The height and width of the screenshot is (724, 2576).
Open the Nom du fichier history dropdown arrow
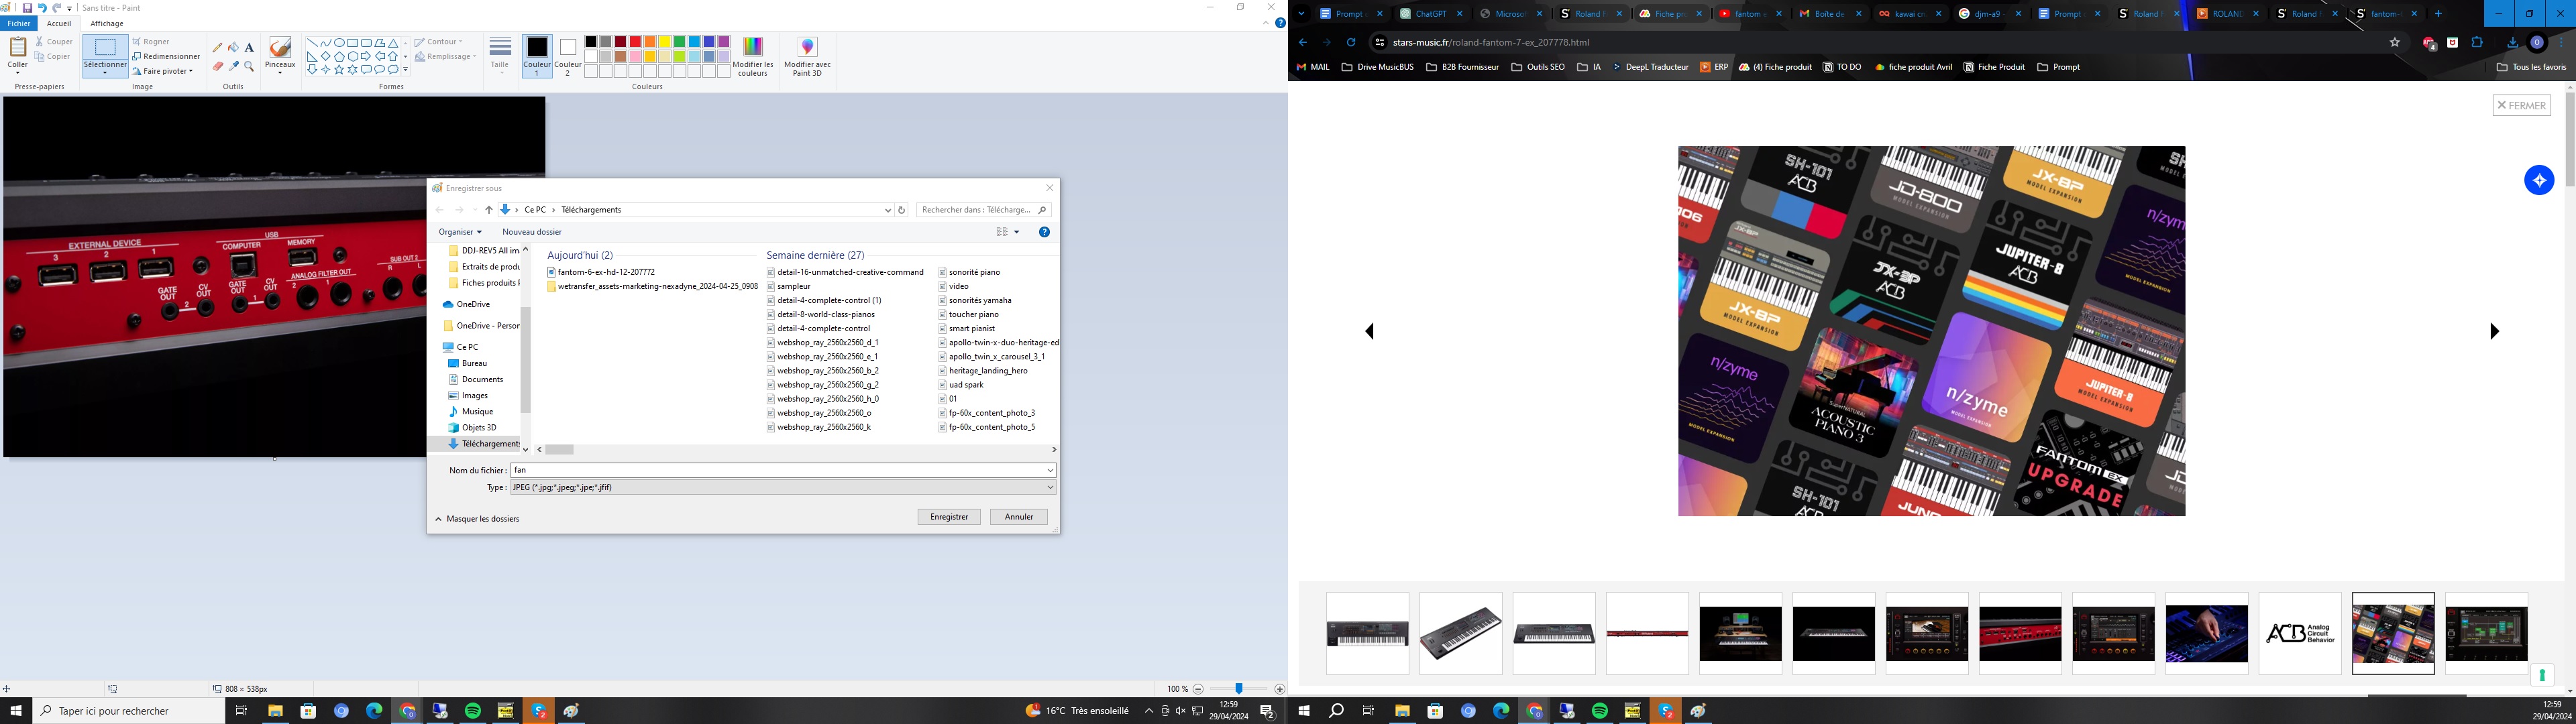pos(1050,470)
